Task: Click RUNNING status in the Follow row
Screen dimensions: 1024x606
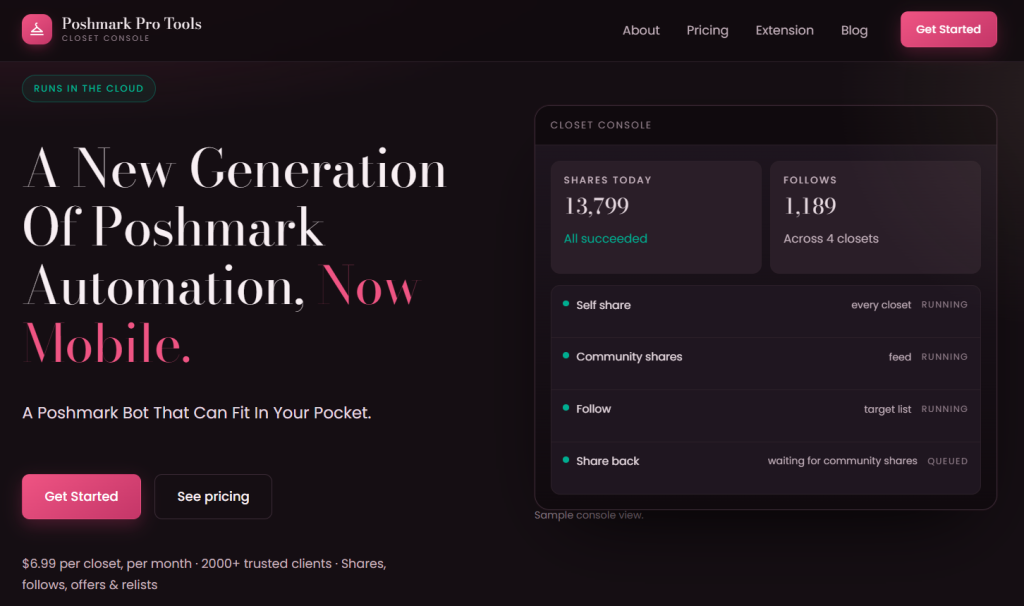Action: pyautogui.click(x=944, y=409)
